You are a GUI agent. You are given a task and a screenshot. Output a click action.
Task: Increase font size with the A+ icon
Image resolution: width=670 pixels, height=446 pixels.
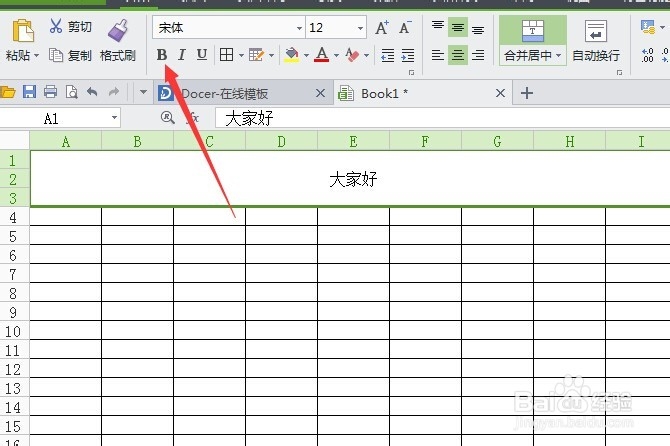pyautogui.click(x=382, y=28)
